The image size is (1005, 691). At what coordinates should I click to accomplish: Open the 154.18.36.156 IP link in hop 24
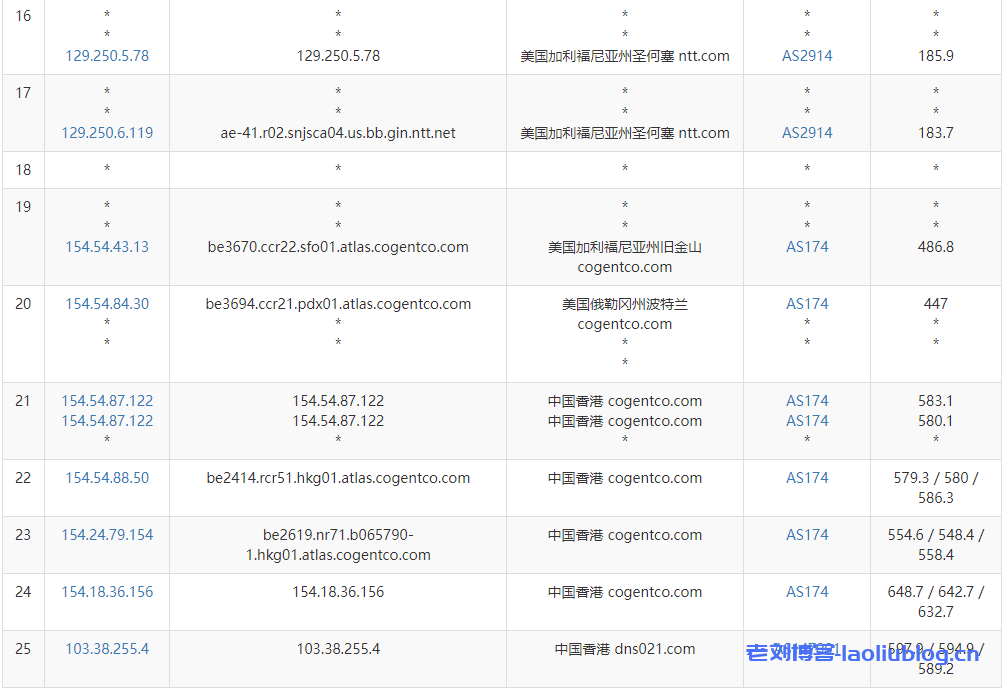tap(107, 592)
